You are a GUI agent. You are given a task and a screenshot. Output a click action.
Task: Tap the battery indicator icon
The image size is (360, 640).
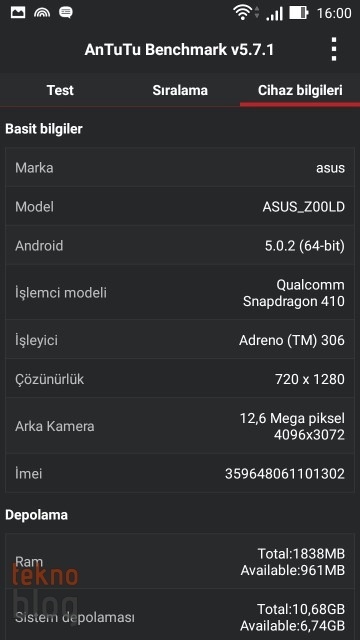pos(299,13)
